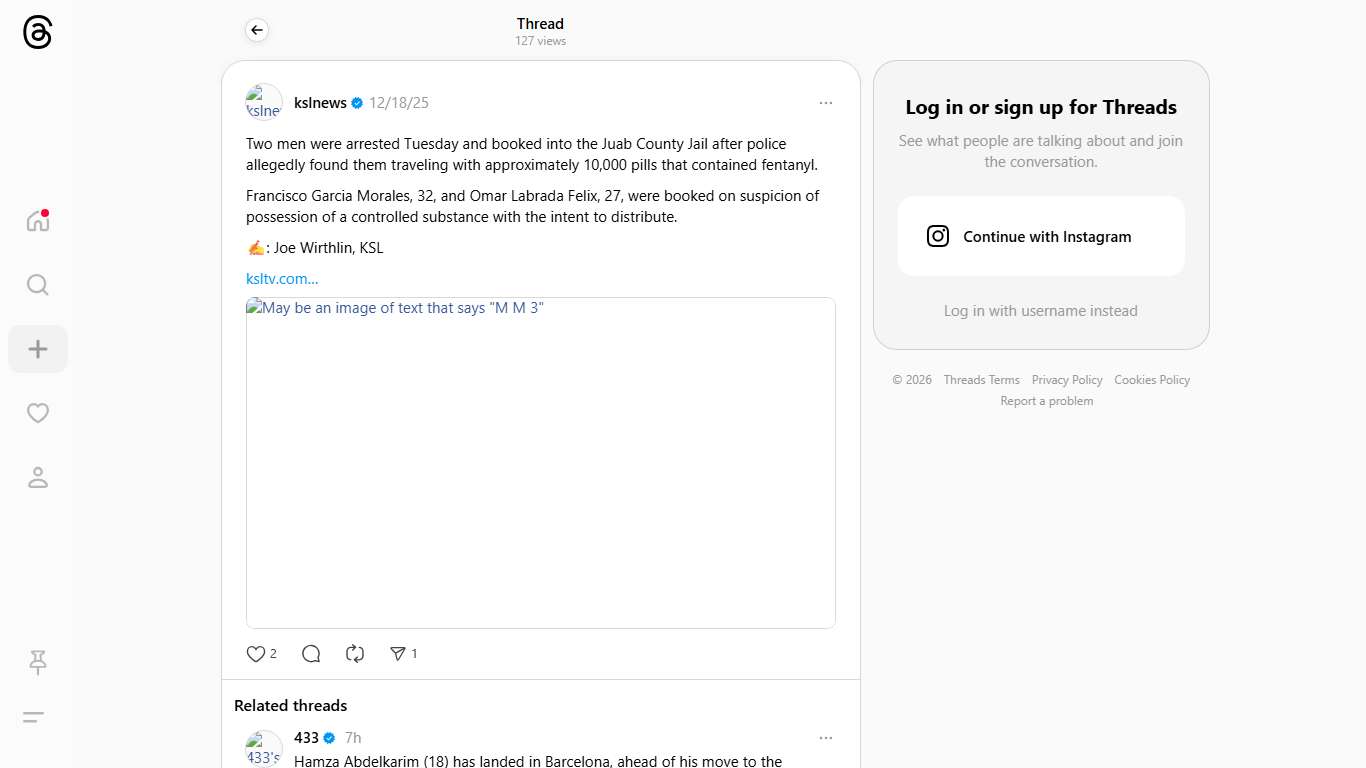Click the Create new thread plus icon
The image size is (1366, 768).
click(x=38, y=349)
